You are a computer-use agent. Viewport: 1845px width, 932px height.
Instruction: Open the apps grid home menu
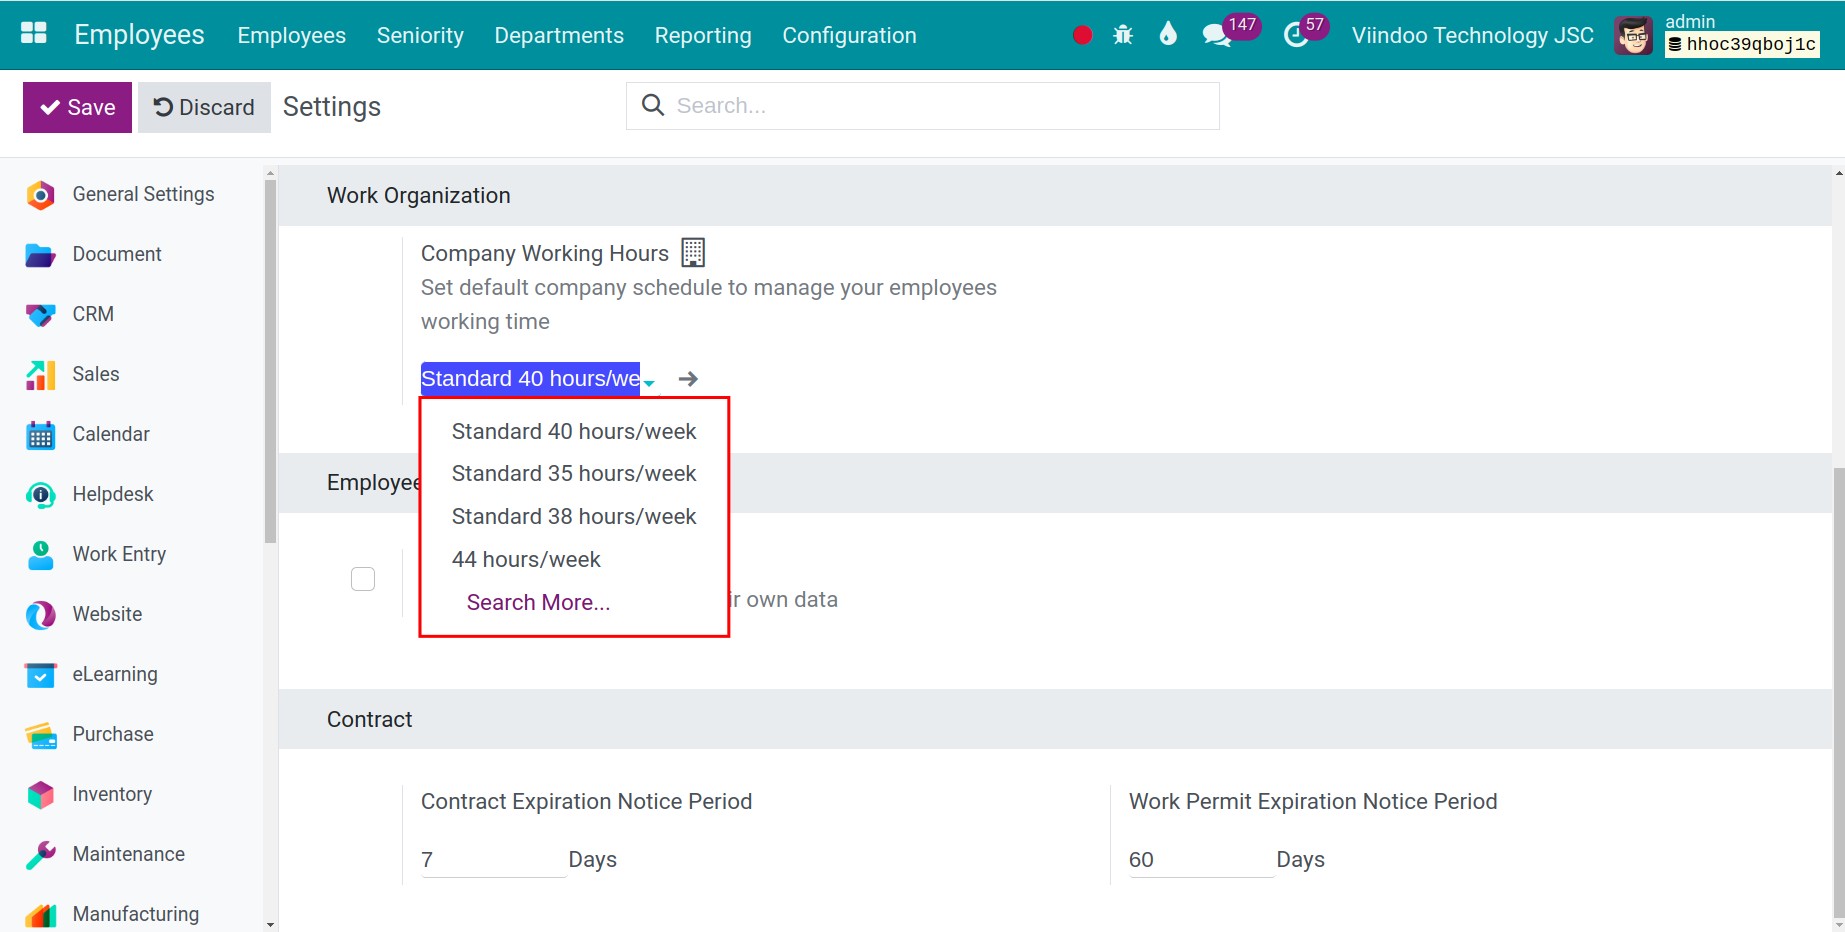tap(34, 34)
